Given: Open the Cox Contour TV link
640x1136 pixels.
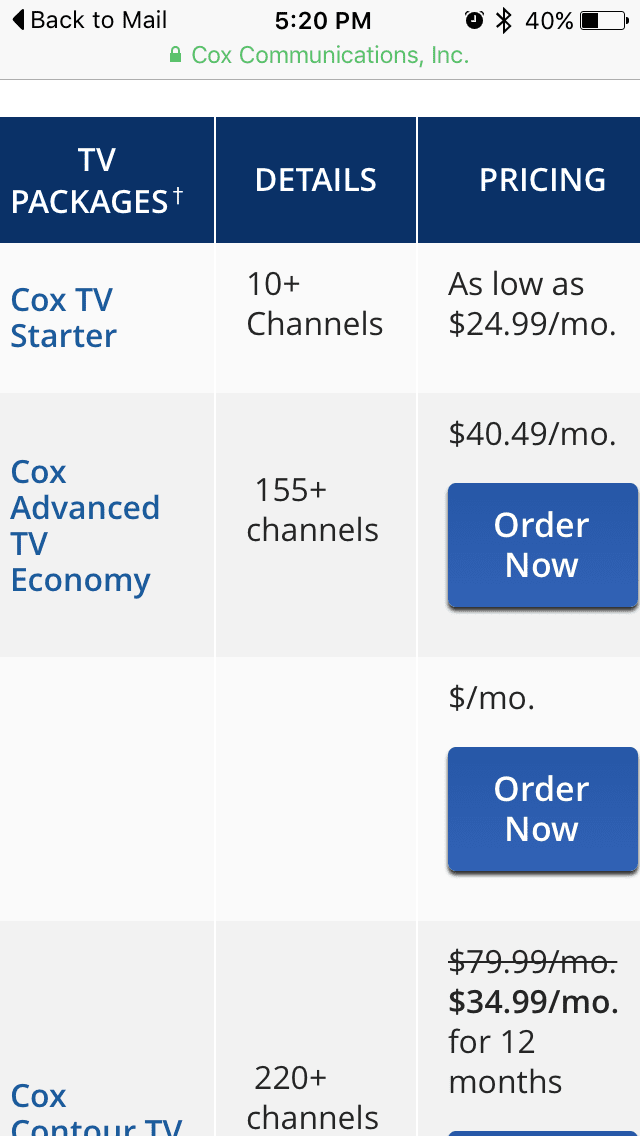Looking at the screenshot, I should (x=95, y=1108).
